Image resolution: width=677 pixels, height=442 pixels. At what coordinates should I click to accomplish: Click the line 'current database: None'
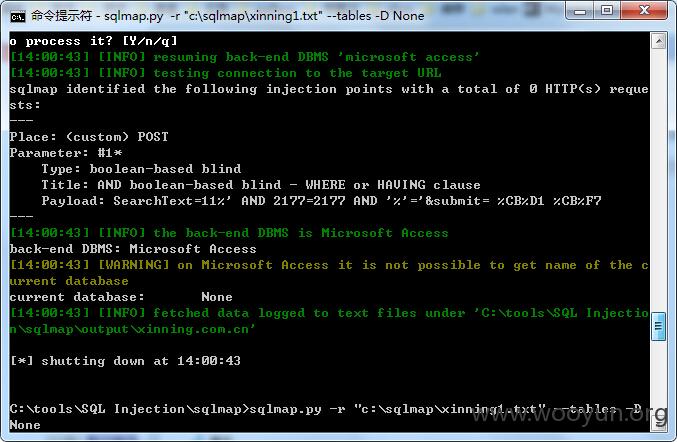121,297
